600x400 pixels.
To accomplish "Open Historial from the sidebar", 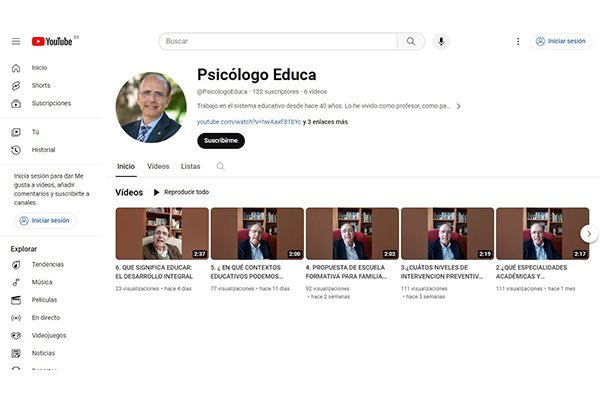I will click(43, 150).
